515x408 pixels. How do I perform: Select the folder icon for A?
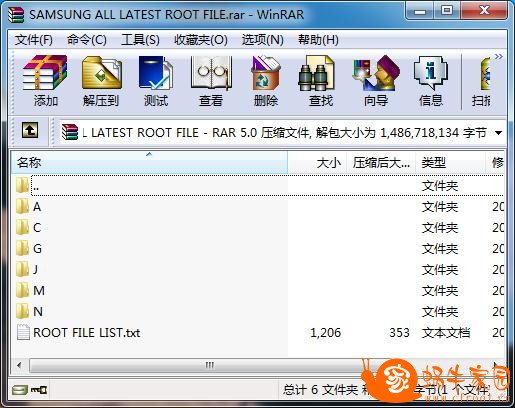(x=22, y=206)
